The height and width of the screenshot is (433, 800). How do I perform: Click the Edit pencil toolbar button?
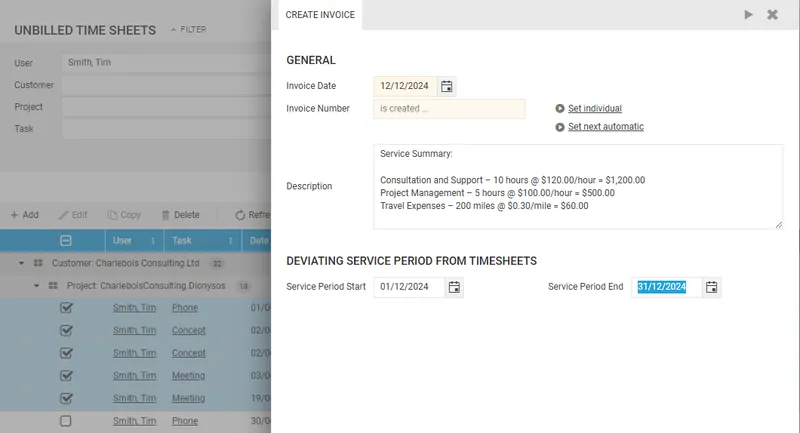(x=73, y=215)
